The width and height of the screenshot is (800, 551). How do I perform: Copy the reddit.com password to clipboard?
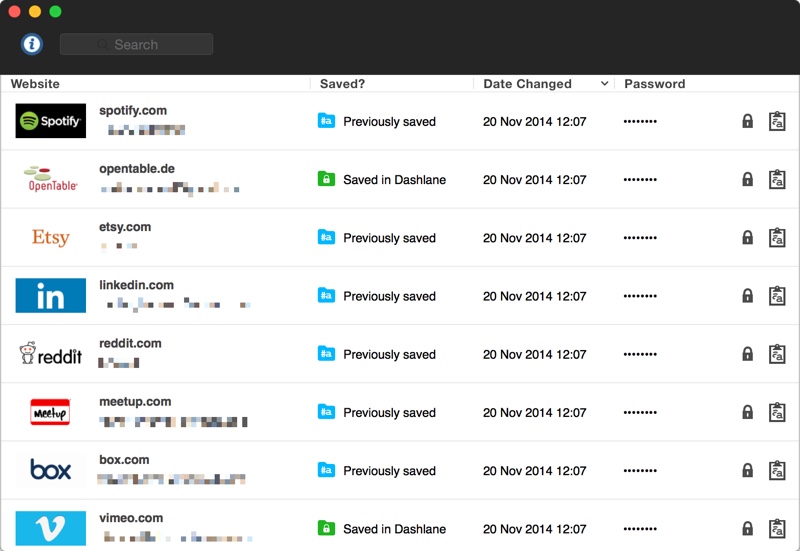click(777, 354)
